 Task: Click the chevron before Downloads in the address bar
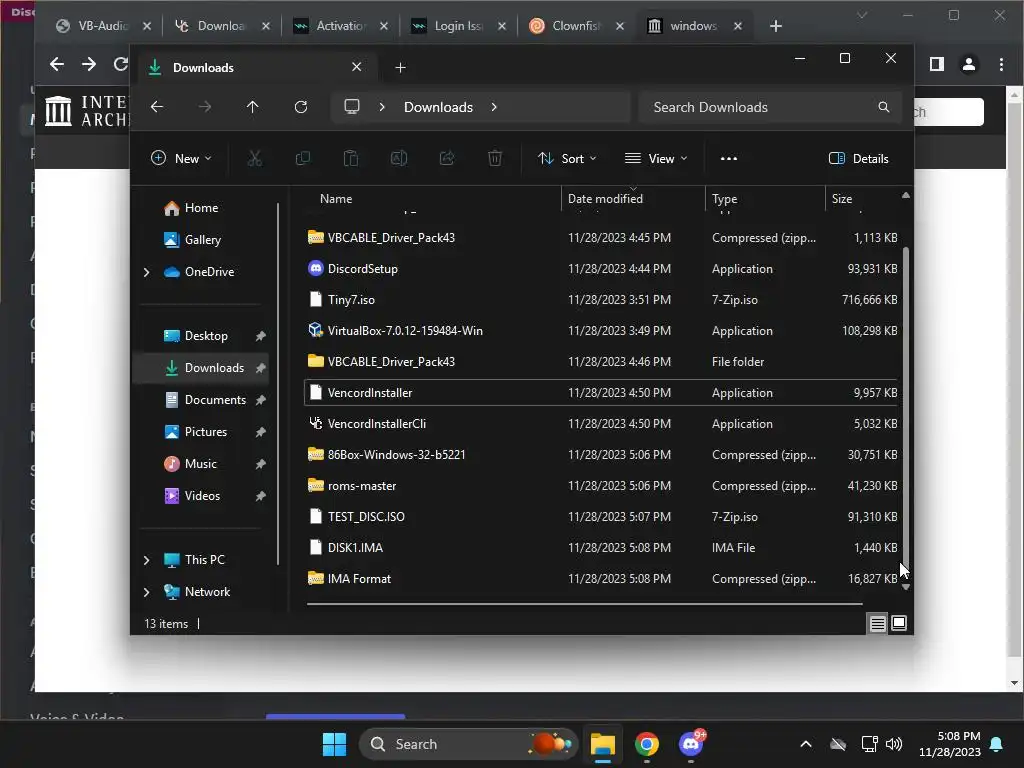382,106
